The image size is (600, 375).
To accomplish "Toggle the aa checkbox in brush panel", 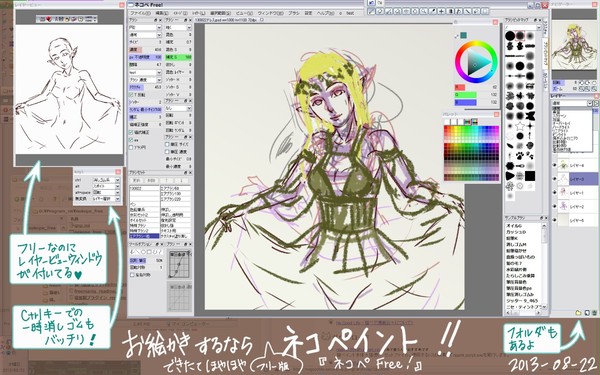I will [131, 140].
